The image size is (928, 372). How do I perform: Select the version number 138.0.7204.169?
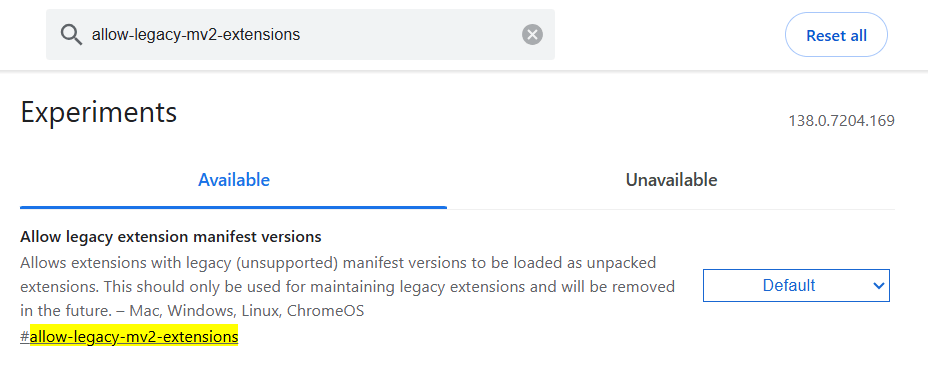(x=841, y=121)
